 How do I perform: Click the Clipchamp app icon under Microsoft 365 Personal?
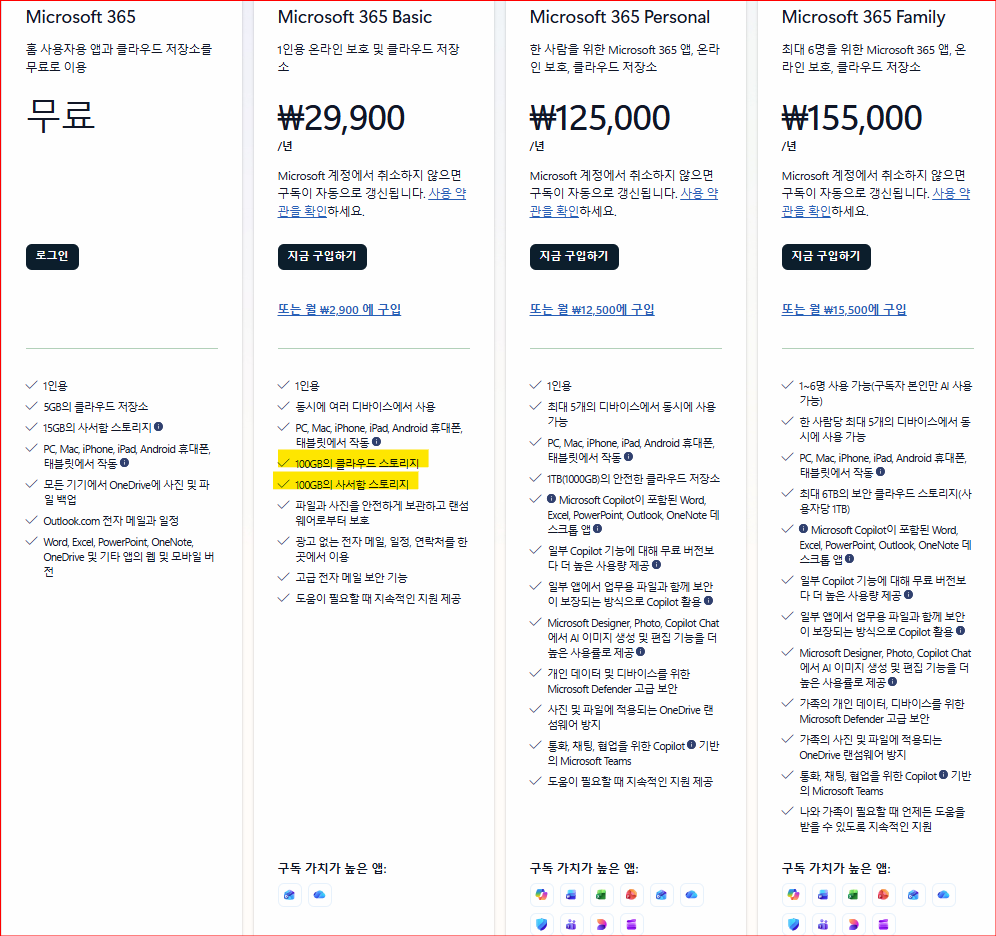pos(631,924)
